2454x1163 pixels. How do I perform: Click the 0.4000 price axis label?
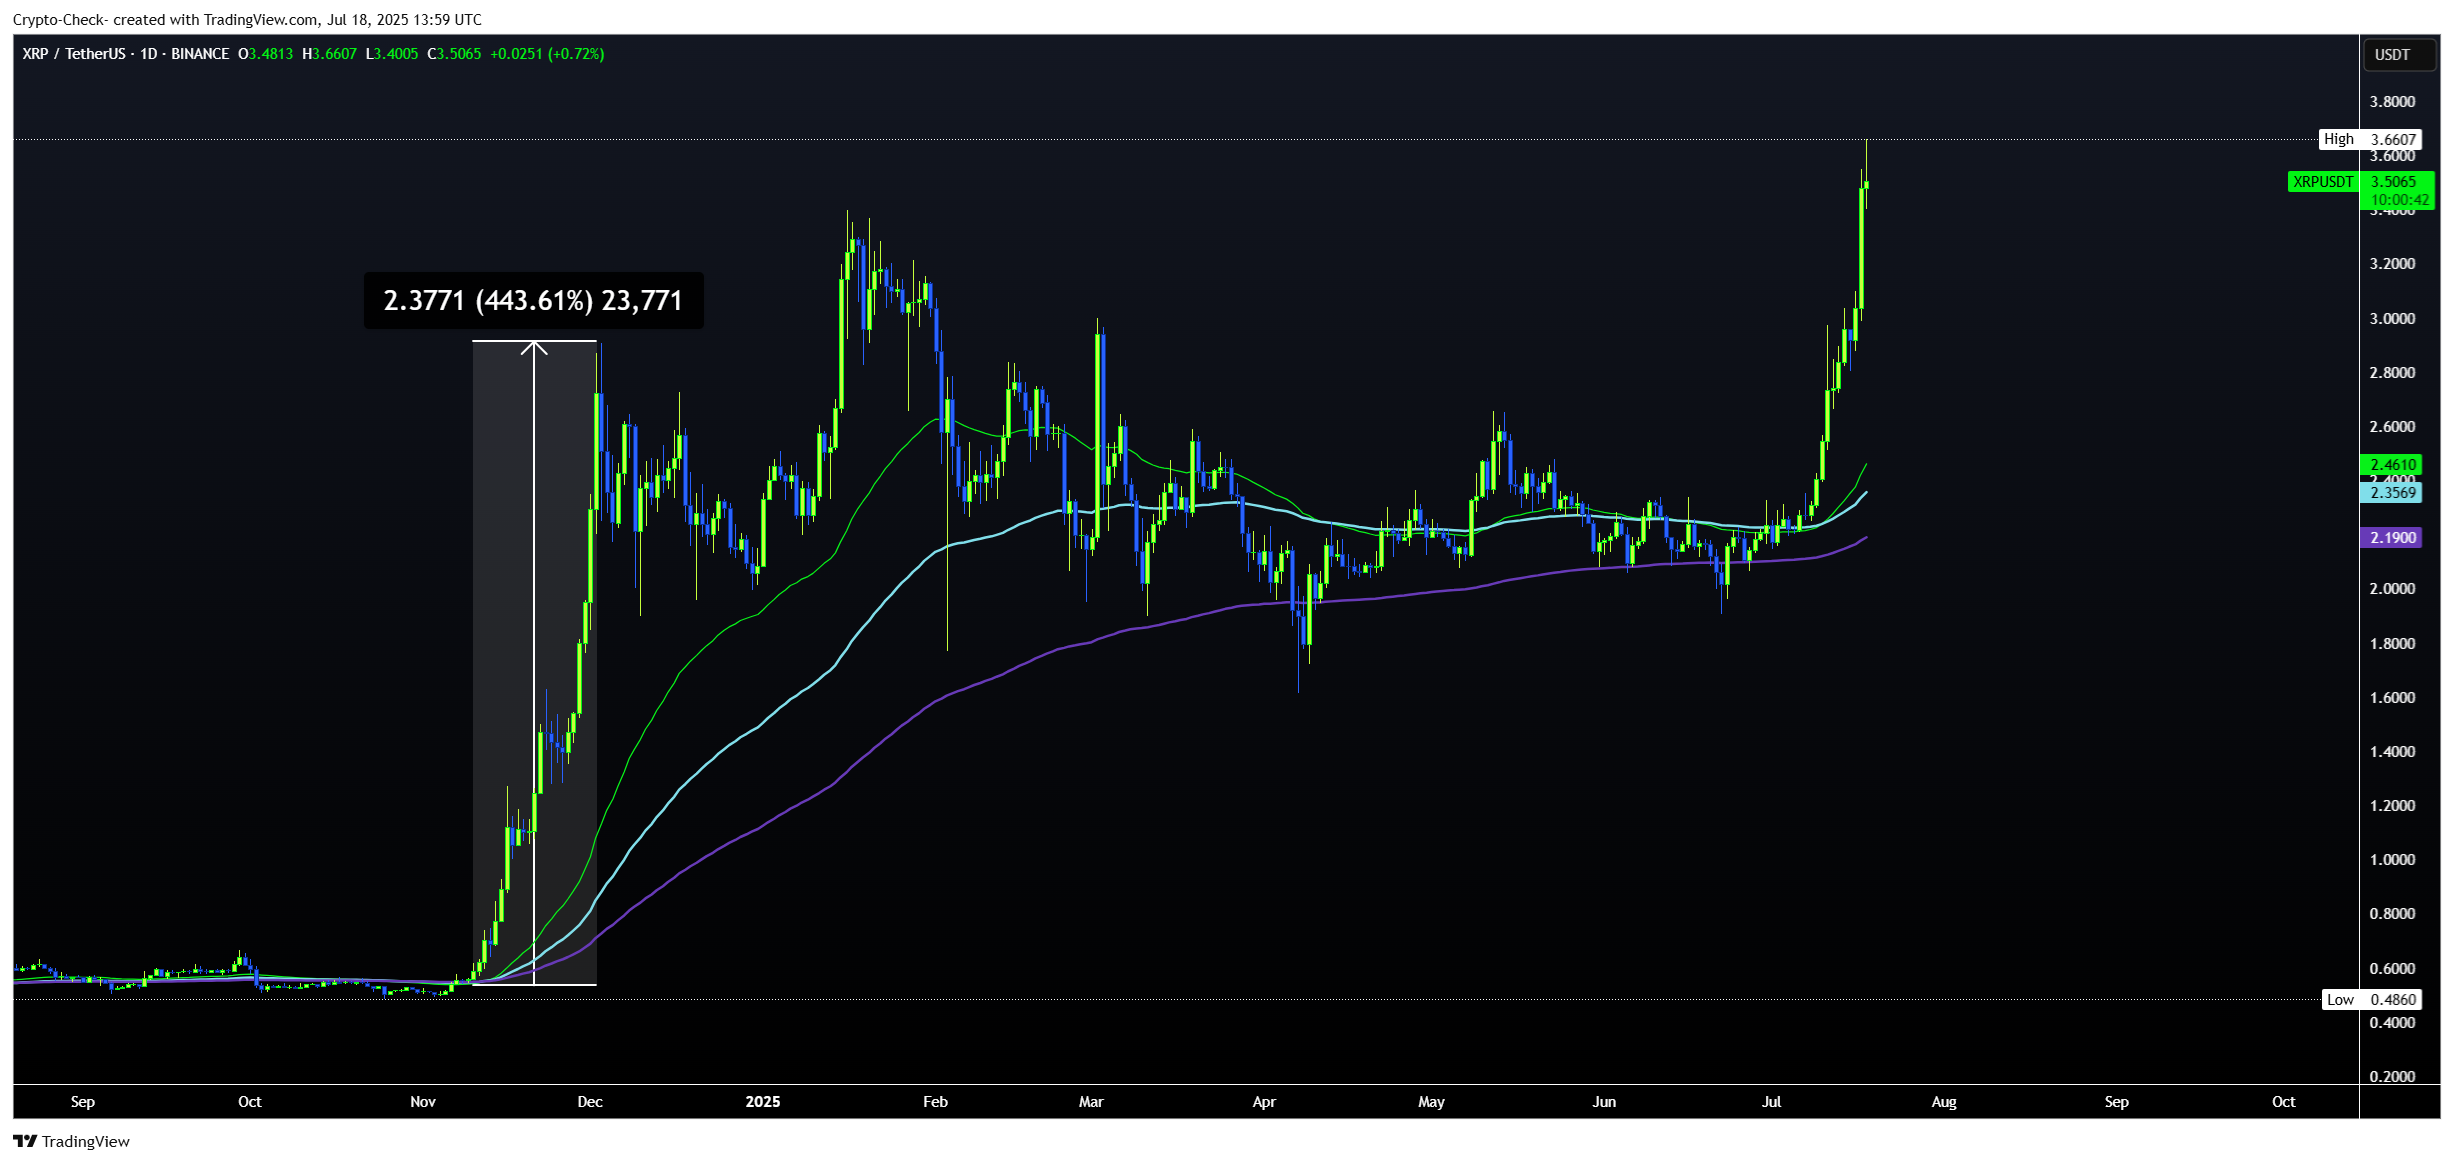coord(2393,1022)
